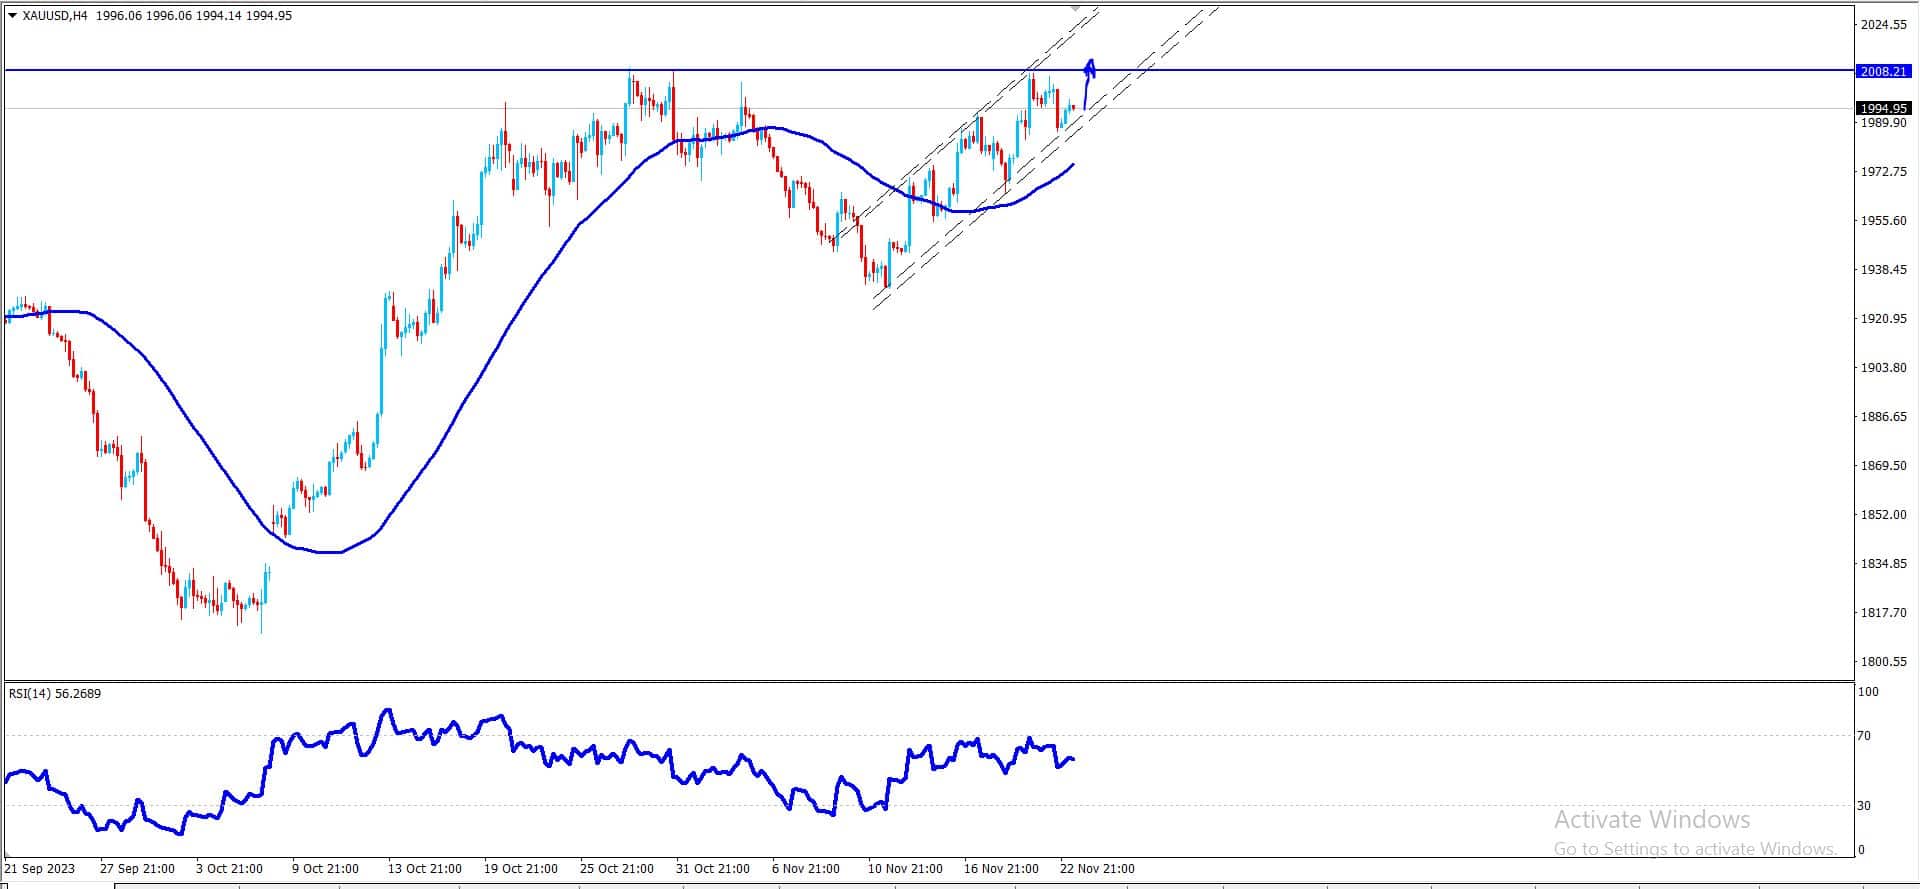Screen dimensions: 1920x889
Task: Click the 22 Nov 21:00 time label
Action: click(1097, 869)
